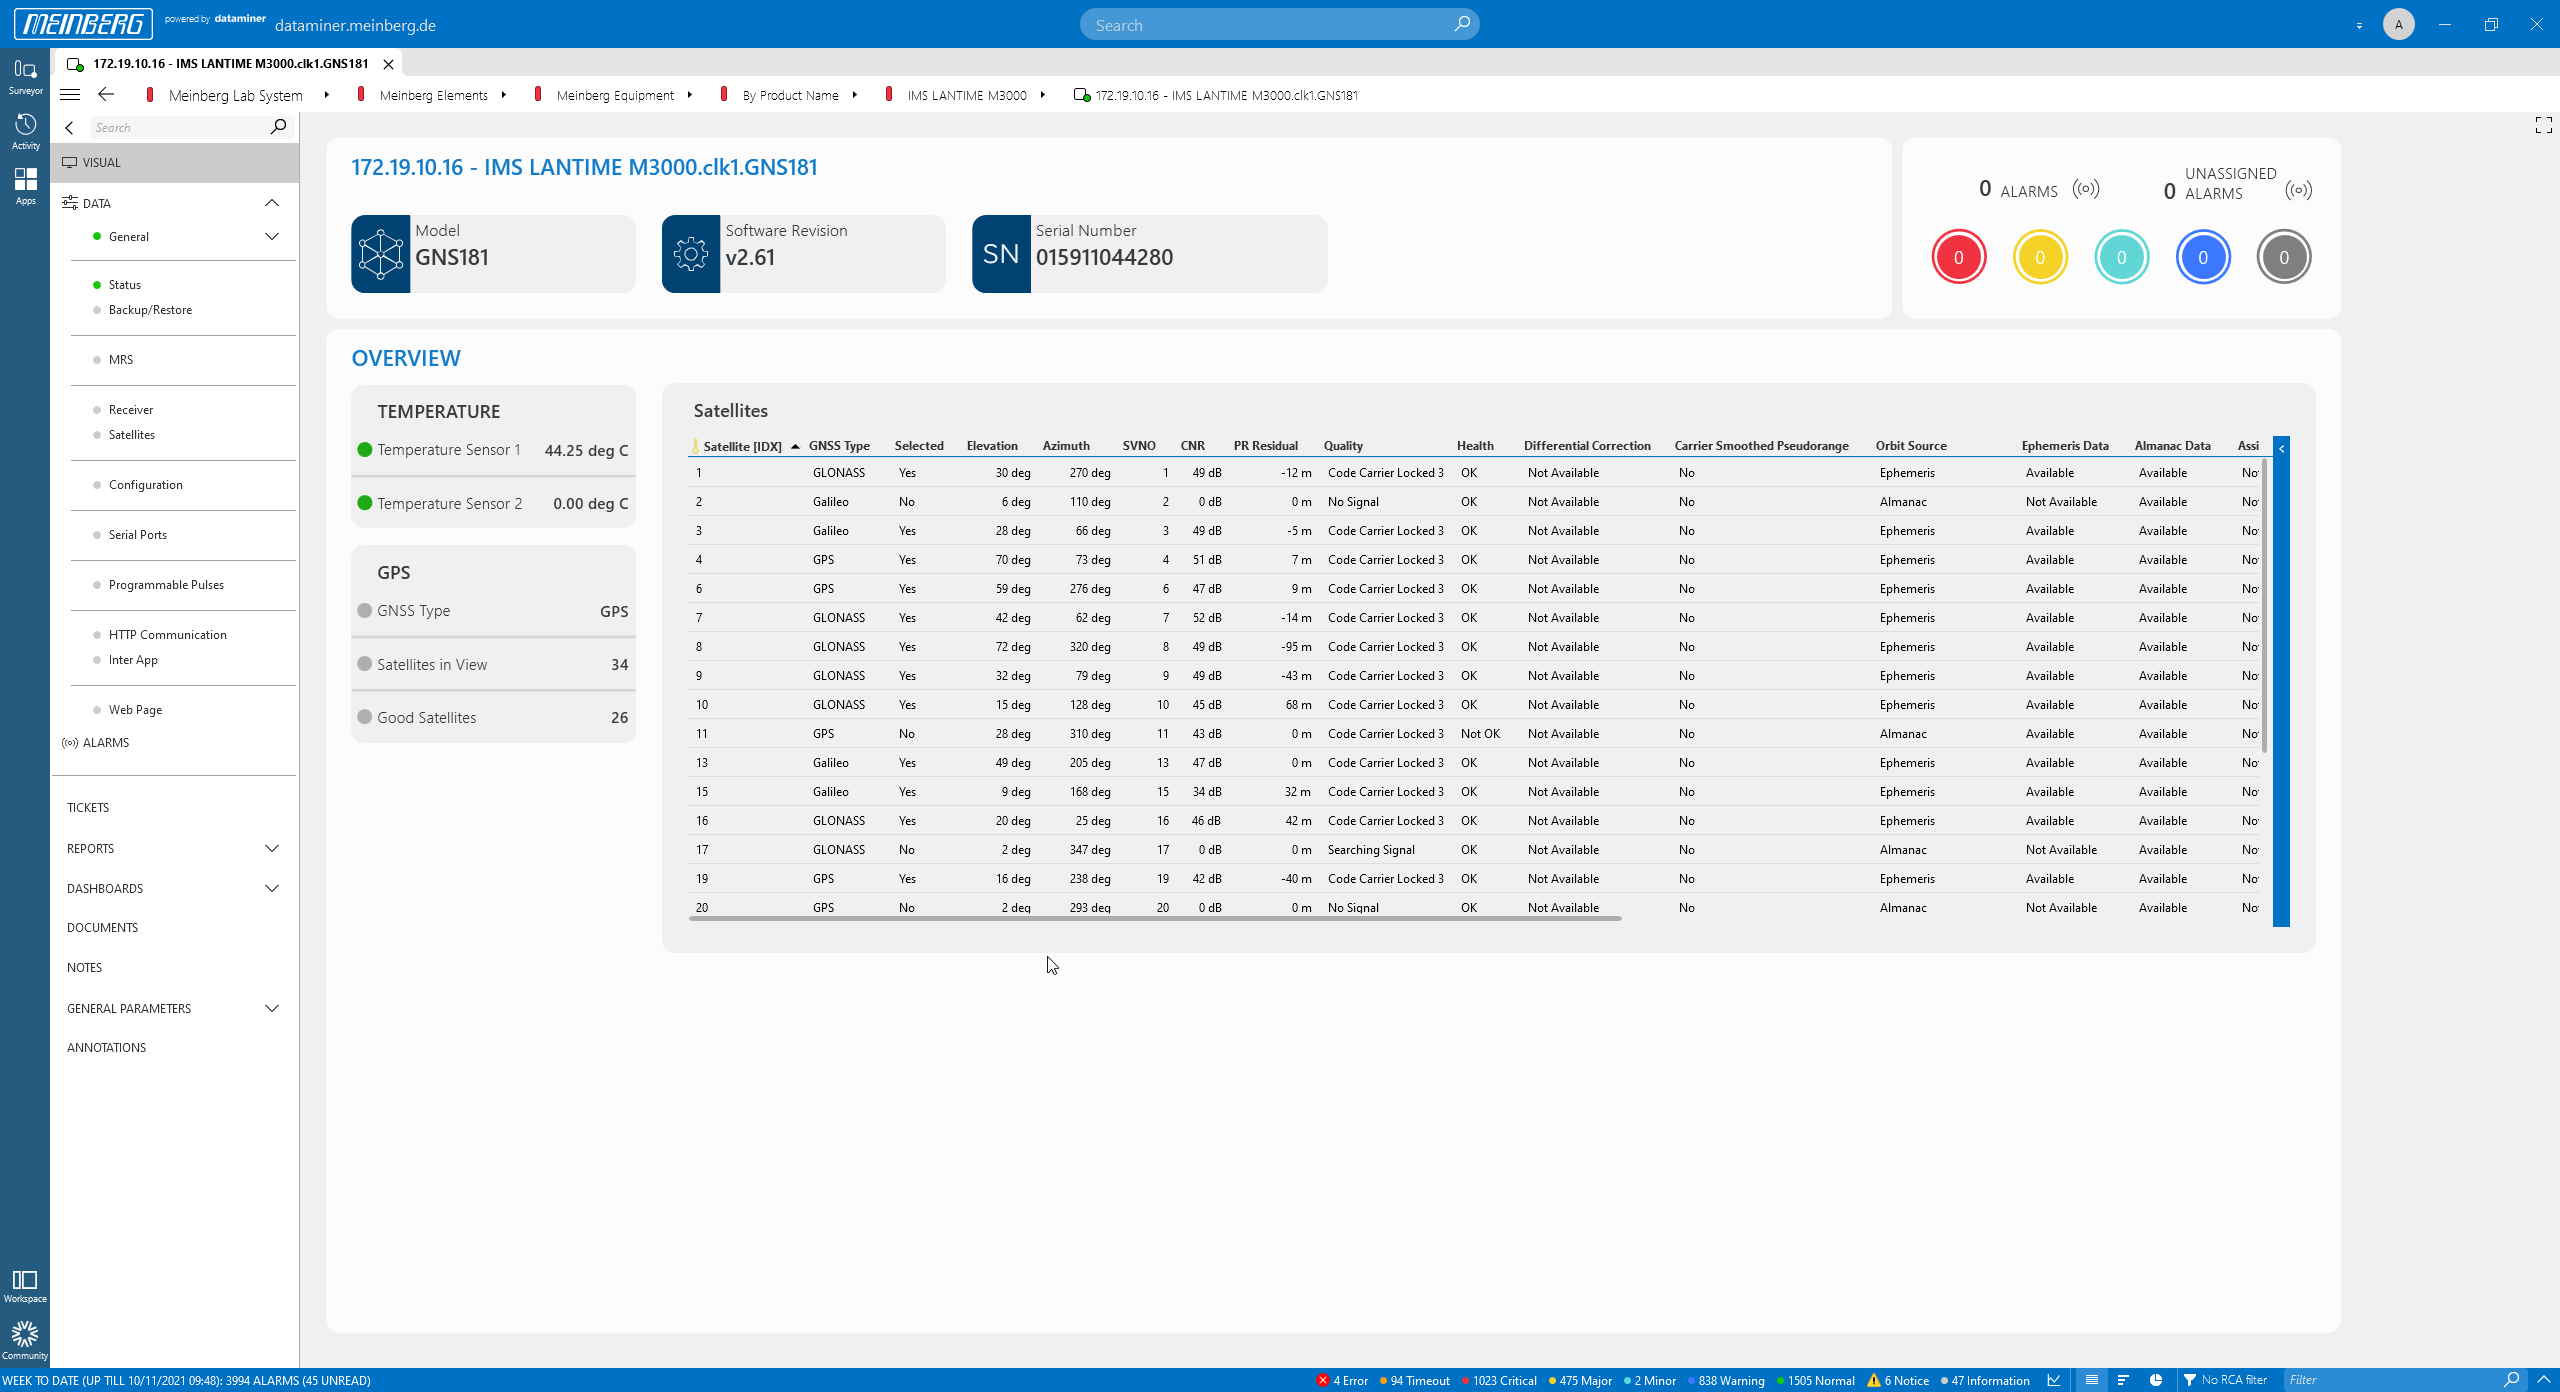
Task: Click the 1023 Critical status counter
Action: tap(1499, 1380)
